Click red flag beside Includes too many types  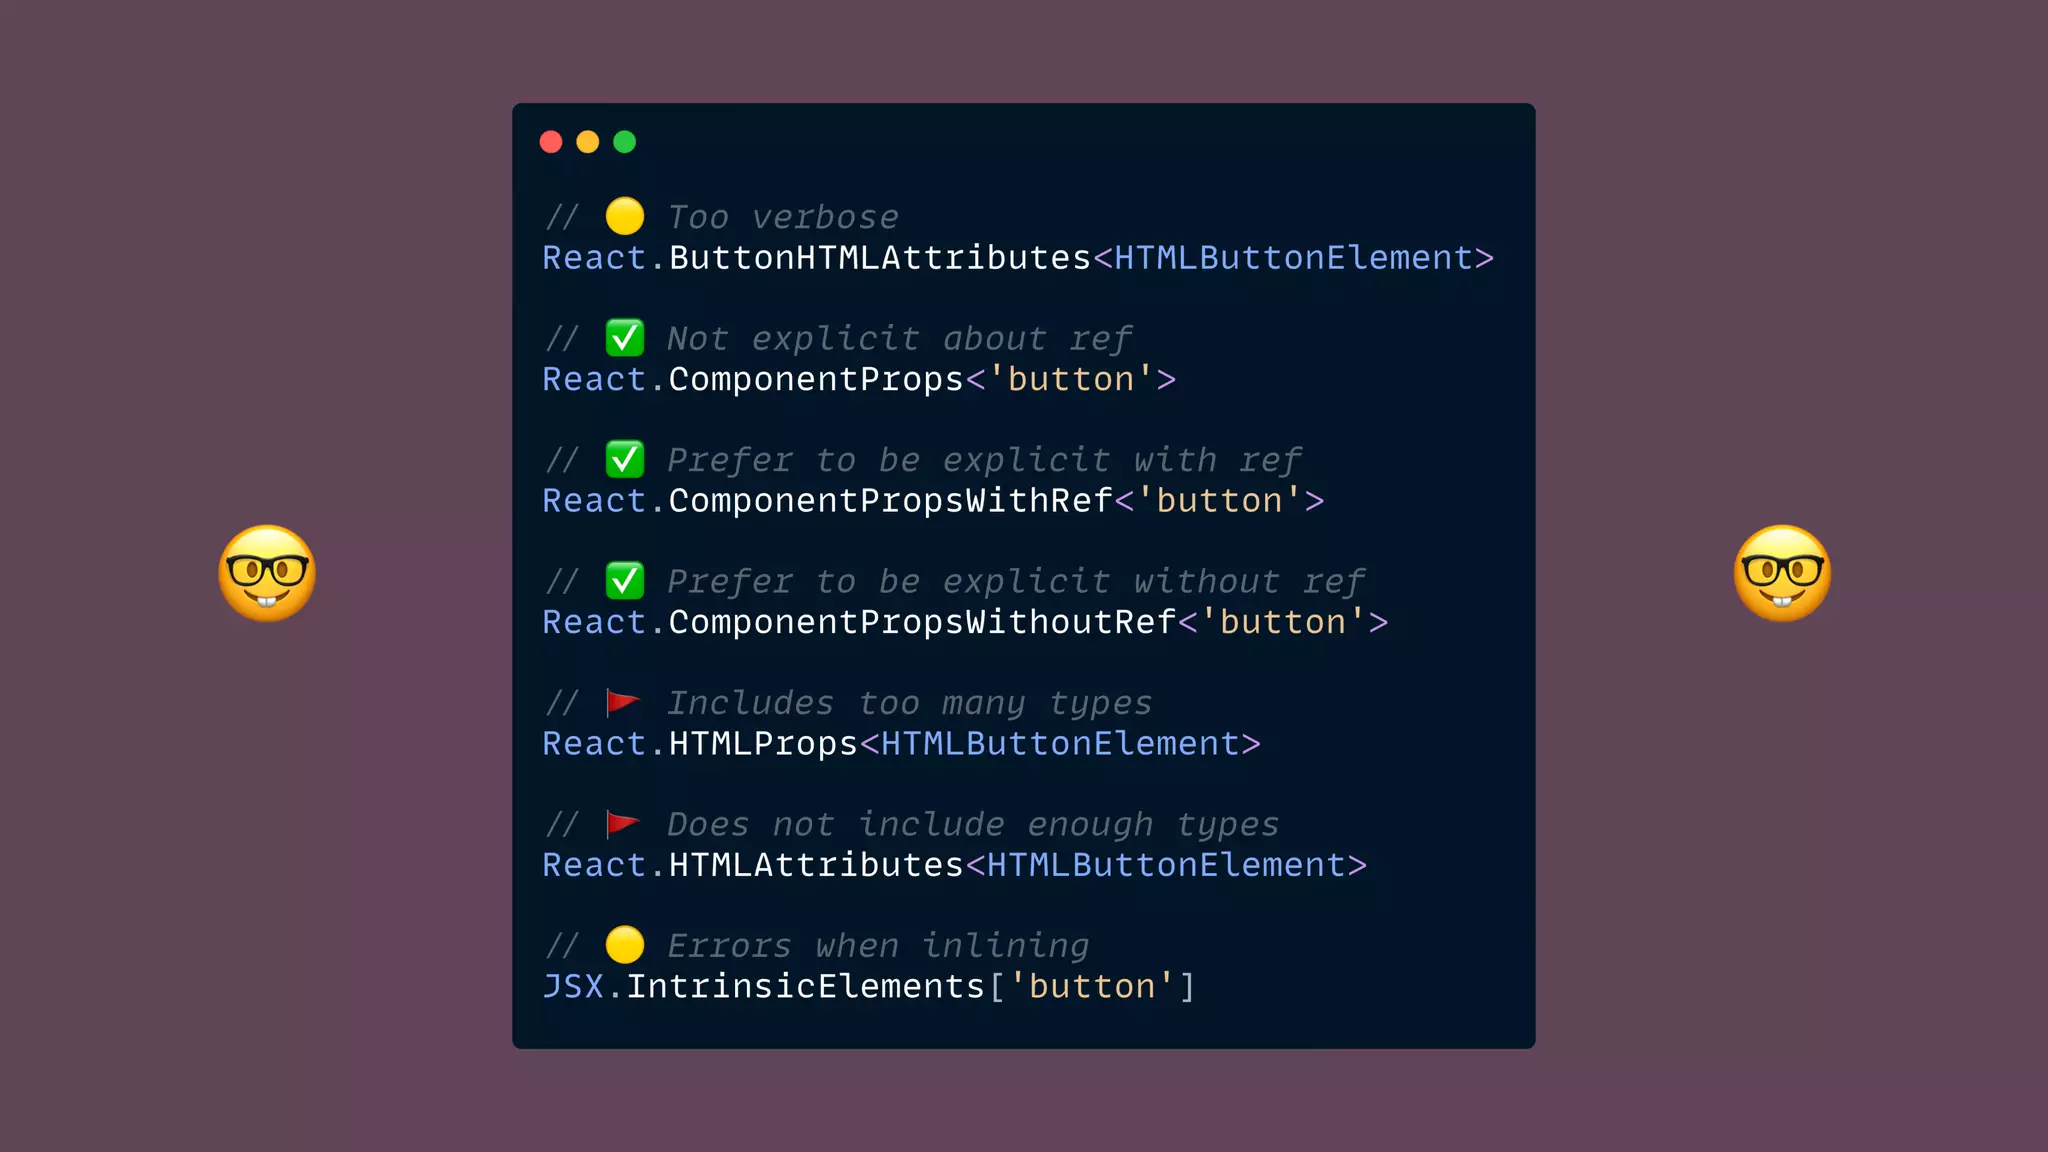(623, 702)
